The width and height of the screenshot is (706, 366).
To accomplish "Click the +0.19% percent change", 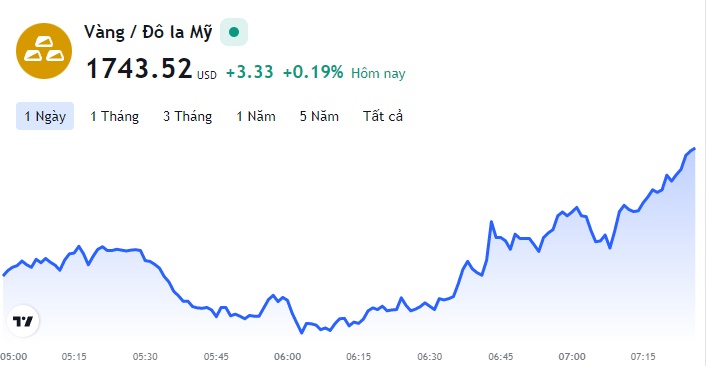I will coord(313,72).
